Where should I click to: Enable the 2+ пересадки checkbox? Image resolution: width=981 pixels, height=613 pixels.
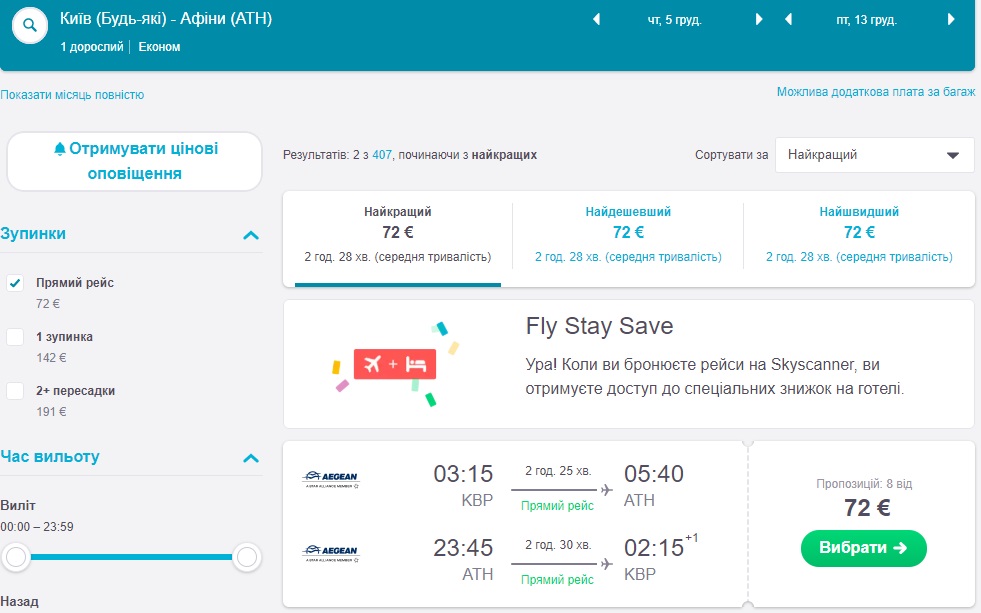click(15, 391)
